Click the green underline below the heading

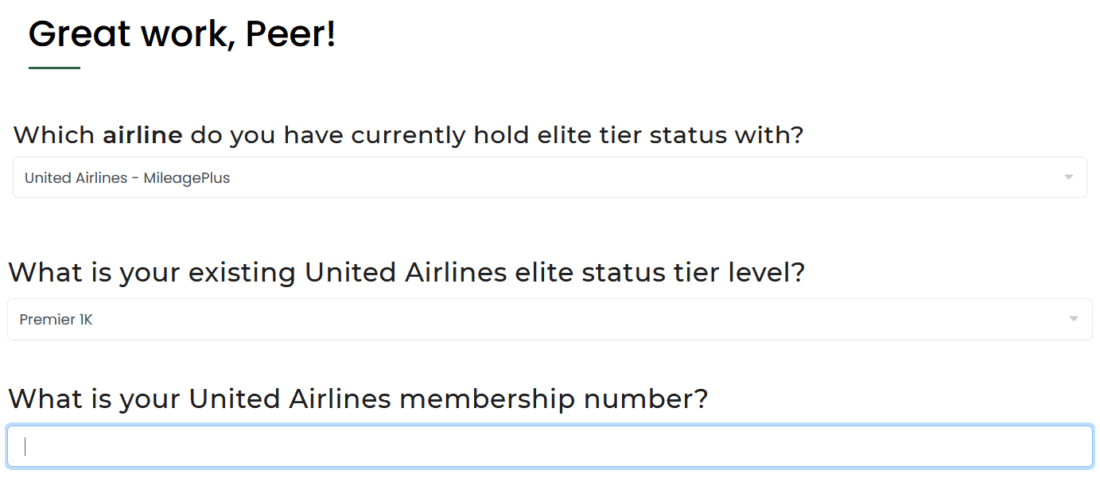pyautogui.click(x=54, y=68)
